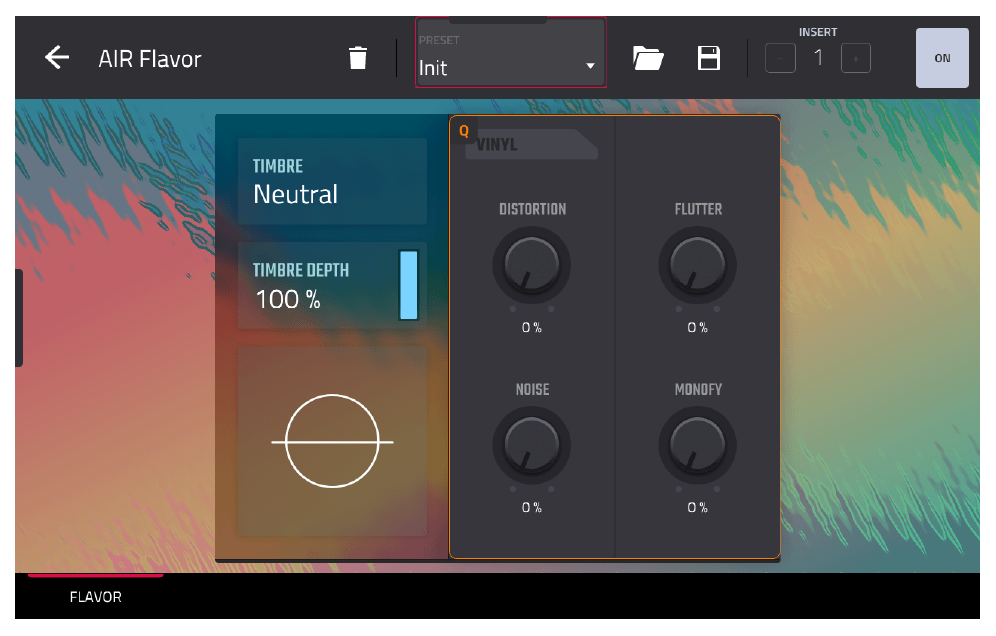Click the insert number 1
The height and width of the screenshot is (636, 996).
point(818,58)
